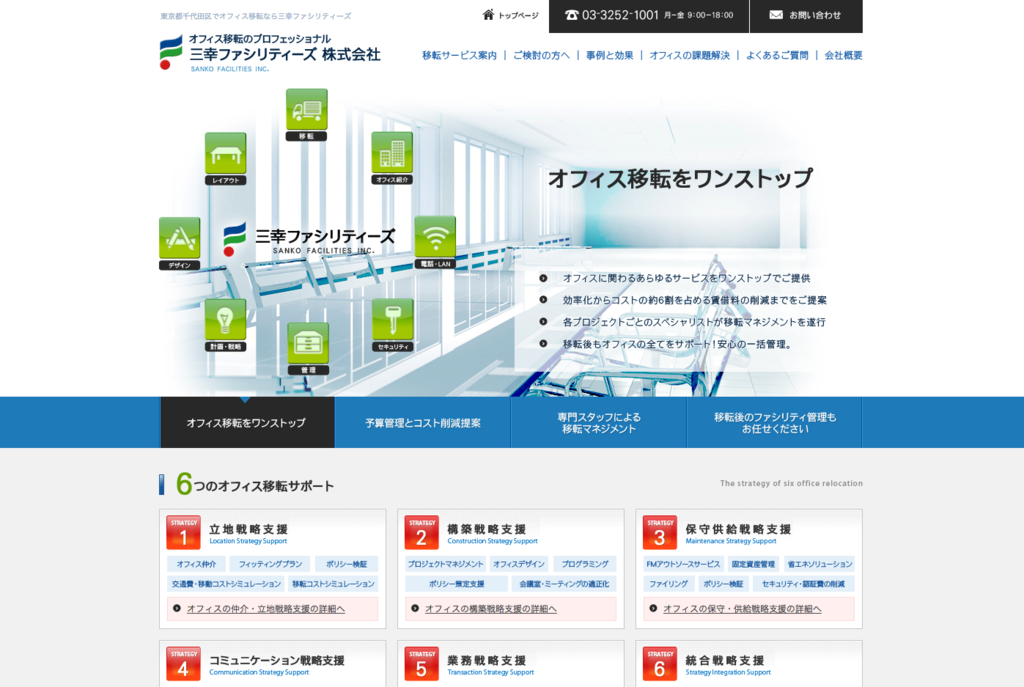Screen dimensions: 1024x687
Task: Click the プログラミング tag
Action: coord(585,564)
